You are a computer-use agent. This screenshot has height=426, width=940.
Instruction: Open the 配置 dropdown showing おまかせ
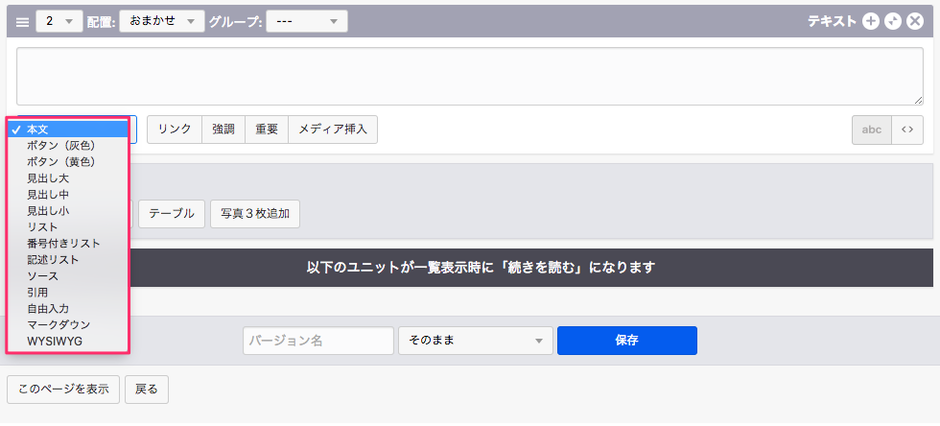click(162, 21)
